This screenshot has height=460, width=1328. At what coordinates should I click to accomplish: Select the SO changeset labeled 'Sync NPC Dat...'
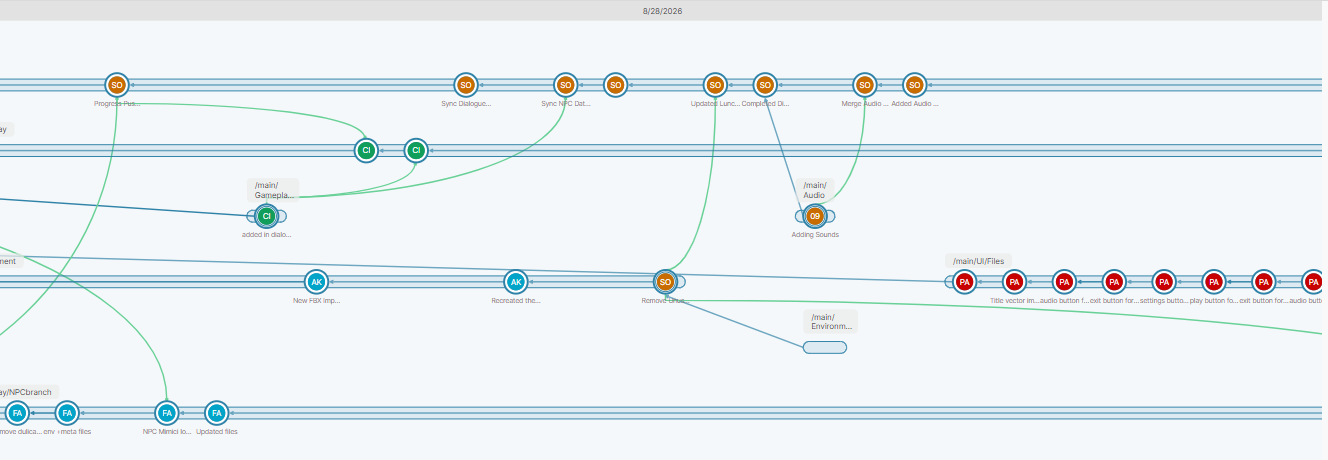(565, 85)
